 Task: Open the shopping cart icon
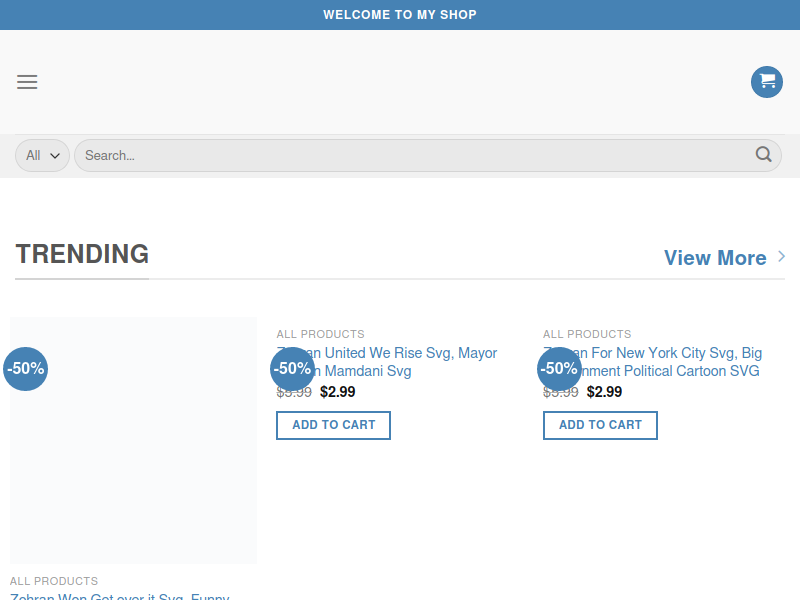[767, 82]
